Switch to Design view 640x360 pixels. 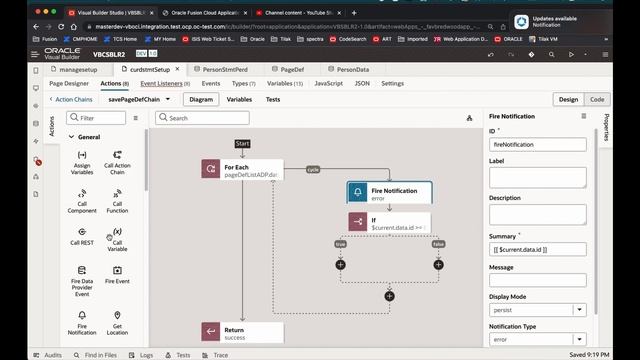coord(568,99)
